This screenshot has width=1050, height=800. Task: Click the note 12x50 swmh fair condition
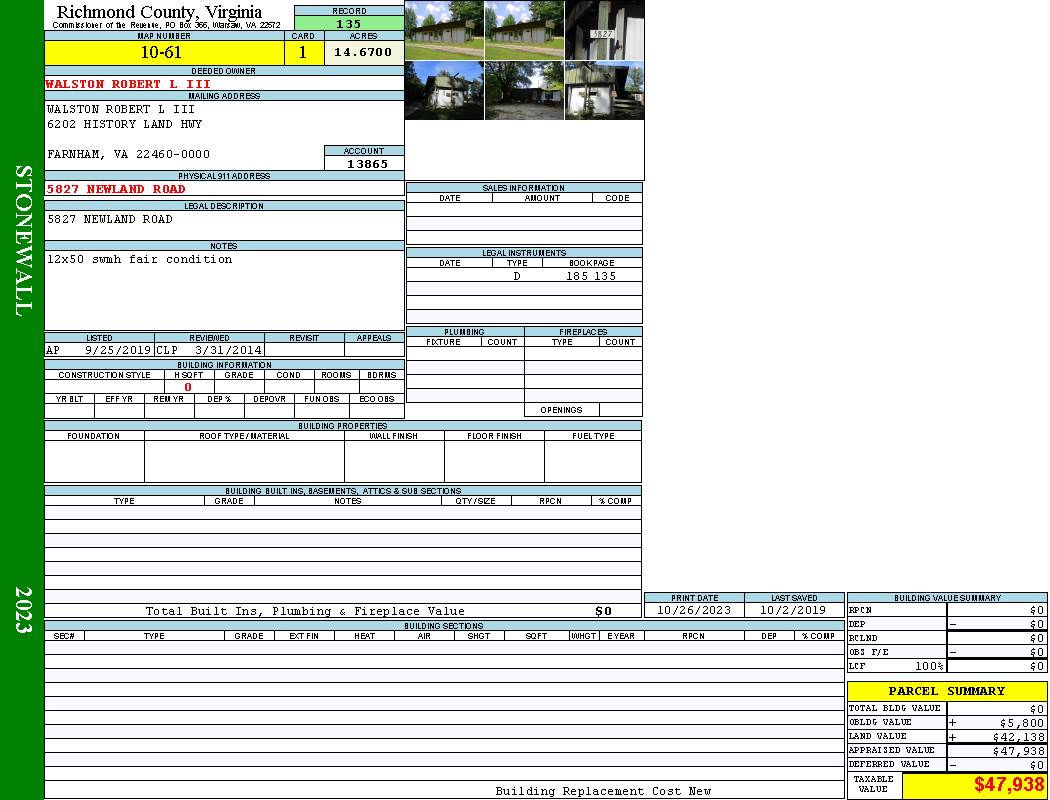coord(139,259)
